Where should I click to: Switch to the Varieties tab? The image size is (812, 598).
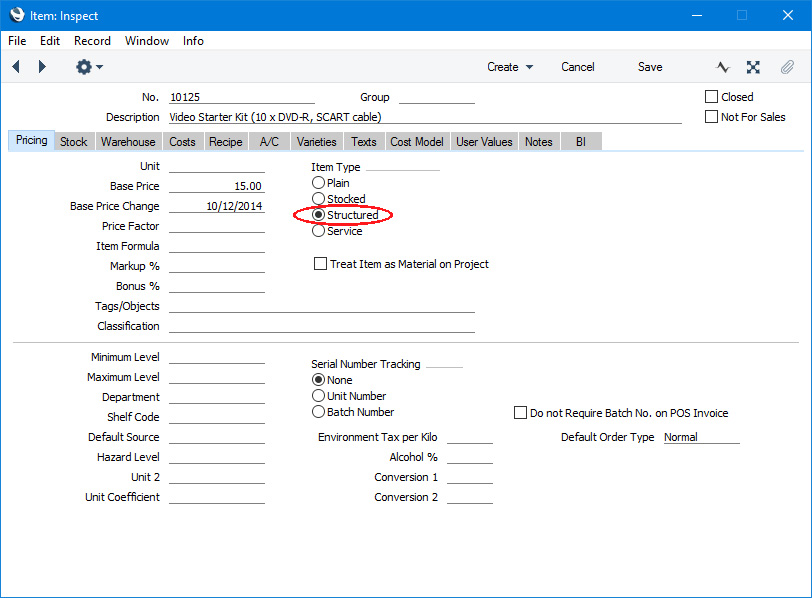316,142
